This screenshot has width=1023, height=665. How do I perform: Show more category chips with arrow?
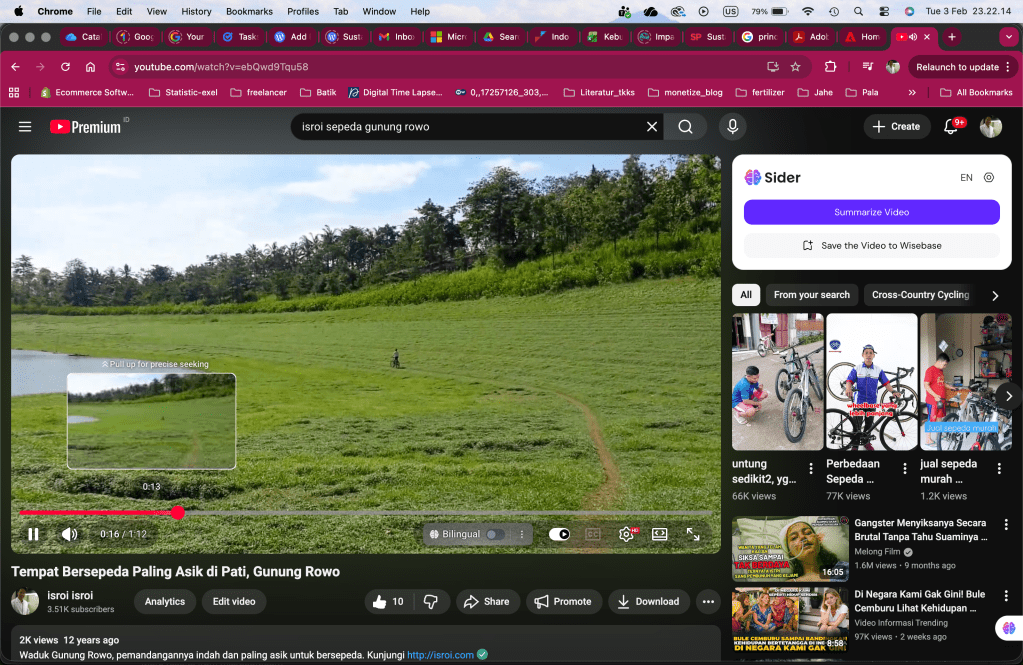[x=994, y=295]
